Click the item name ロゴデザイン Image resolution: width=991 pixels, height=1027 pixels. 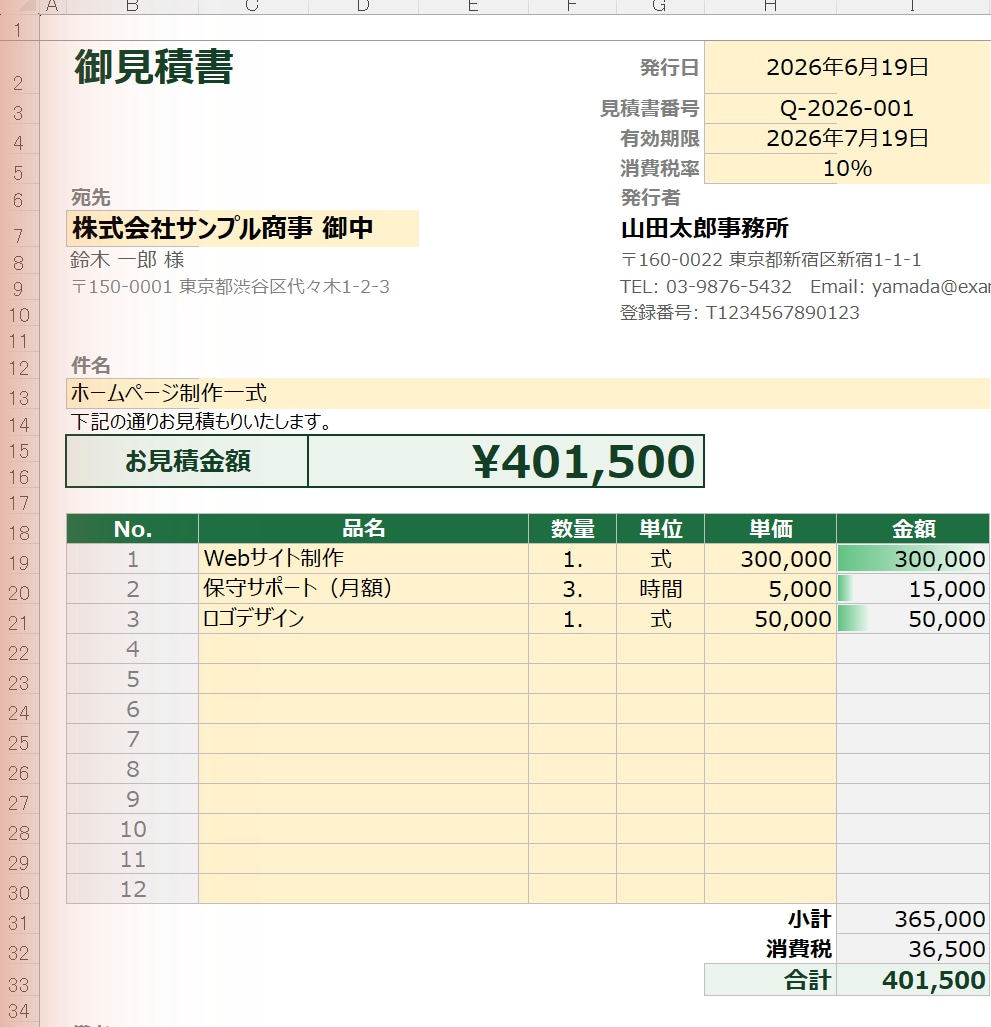363,619
